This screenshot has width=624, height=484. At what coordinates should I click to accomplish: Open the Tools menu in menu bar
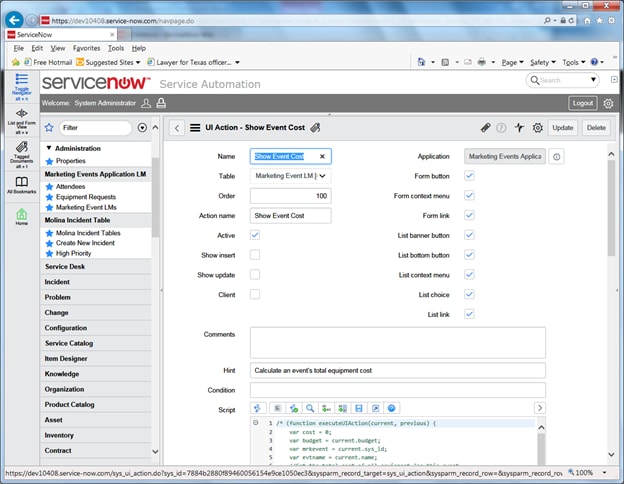point(116,47)
